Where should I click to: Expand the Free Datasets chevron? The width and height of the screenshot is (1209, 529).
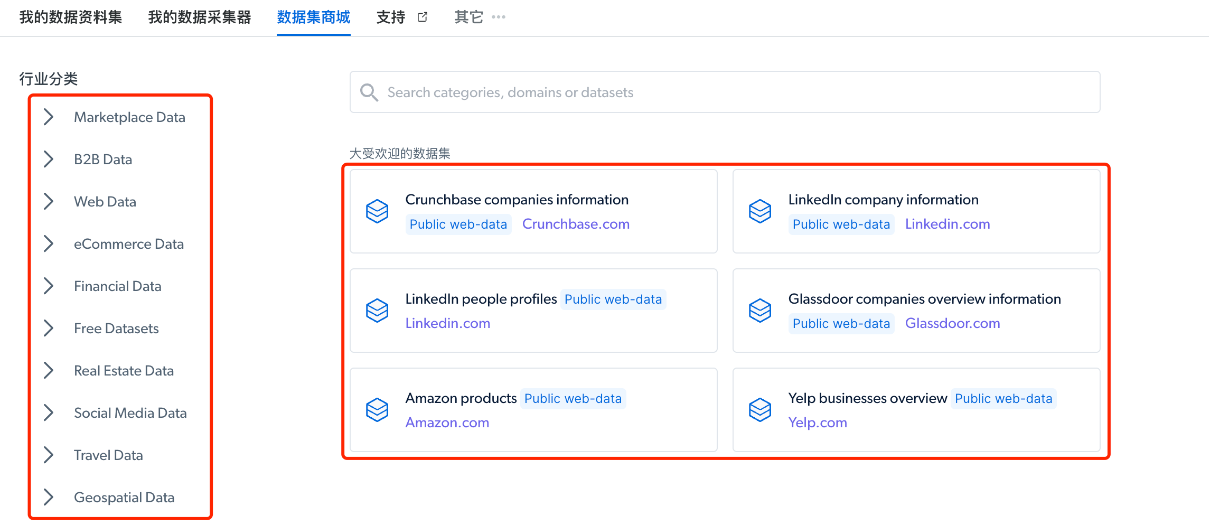(x=48, y=328)
